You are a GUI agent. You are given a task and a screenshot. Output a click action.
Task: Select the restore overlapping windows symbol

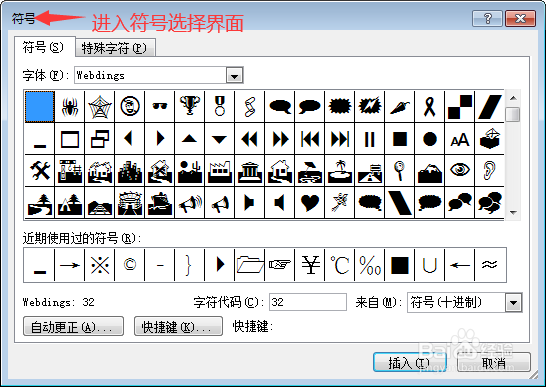(x=100, y=139)
